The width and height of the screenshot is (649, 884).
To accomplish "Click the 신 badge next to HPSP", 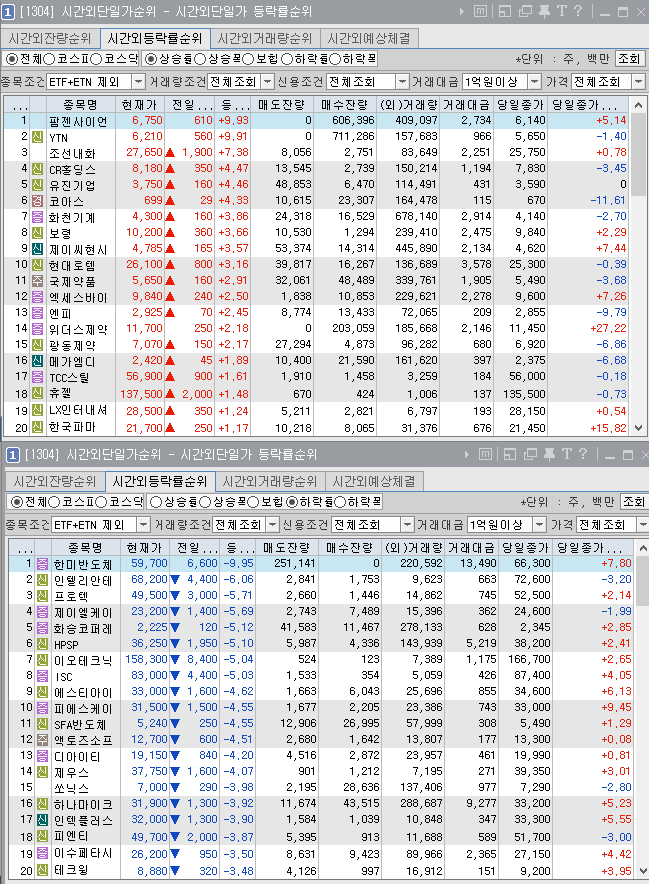I will pyautogui.click(x=42, y=644).
